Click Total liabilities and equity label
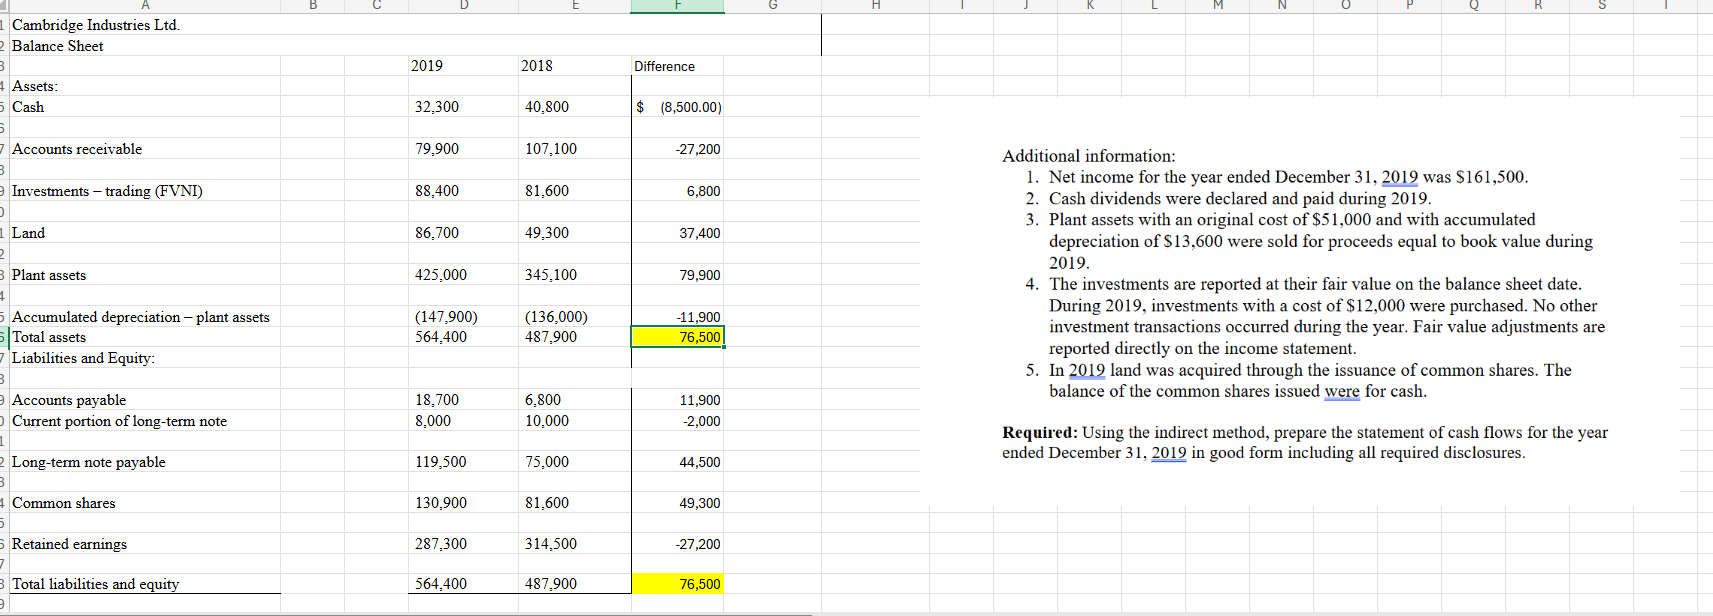 pyautogui.click(x=96, y=584)
